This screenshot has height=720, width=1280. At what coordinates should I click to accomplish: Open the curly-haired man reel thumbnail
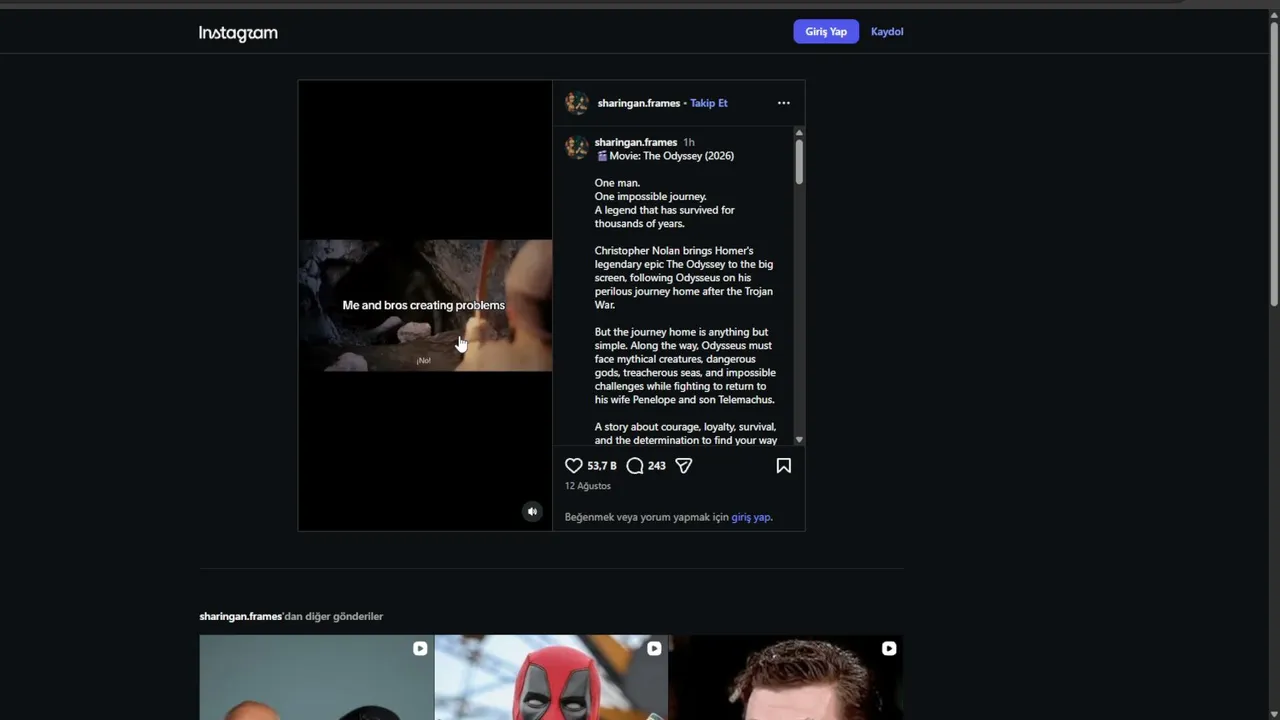[786, 678]
